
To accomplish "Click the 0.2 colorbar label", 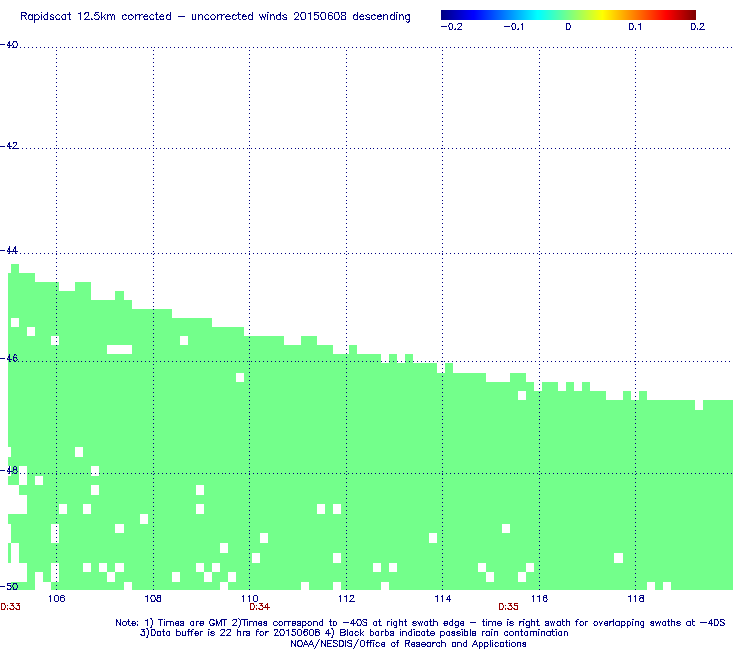I will (x=698, y=27).
